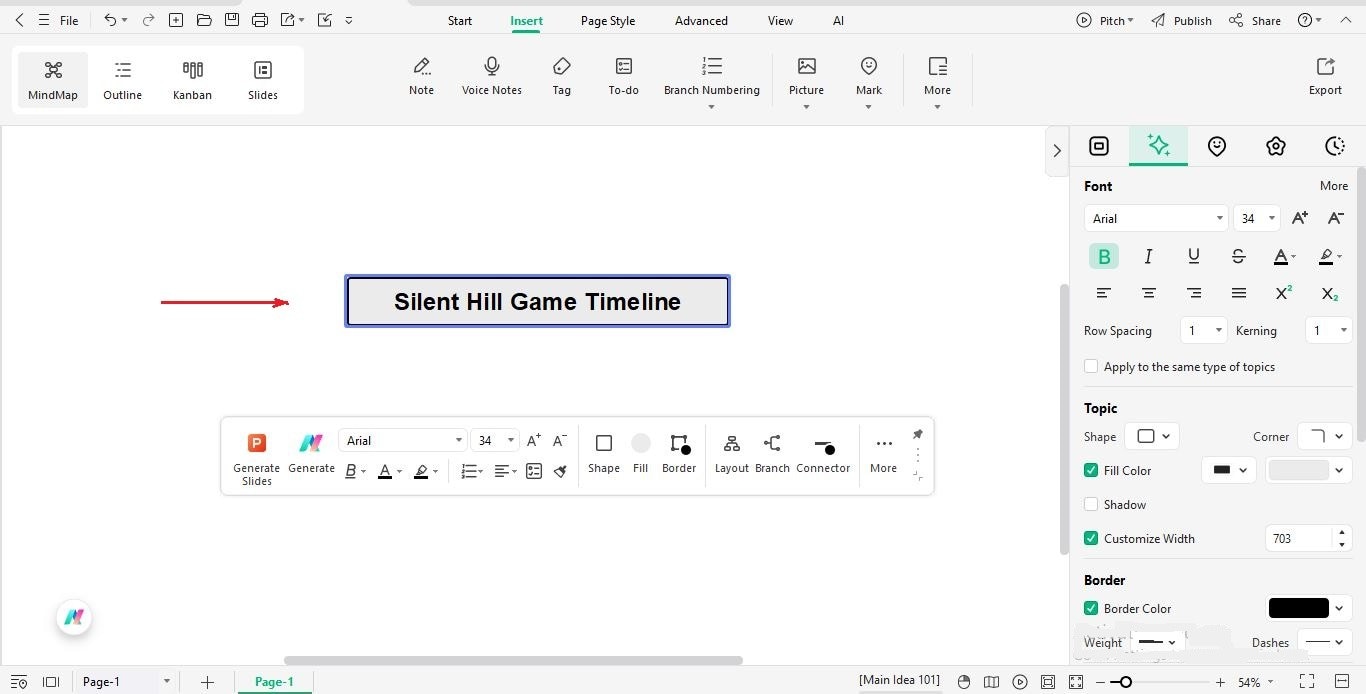Open Connector tool in floating toolbar
This screenshot has height=694, width=1366.
coord(823,453)
